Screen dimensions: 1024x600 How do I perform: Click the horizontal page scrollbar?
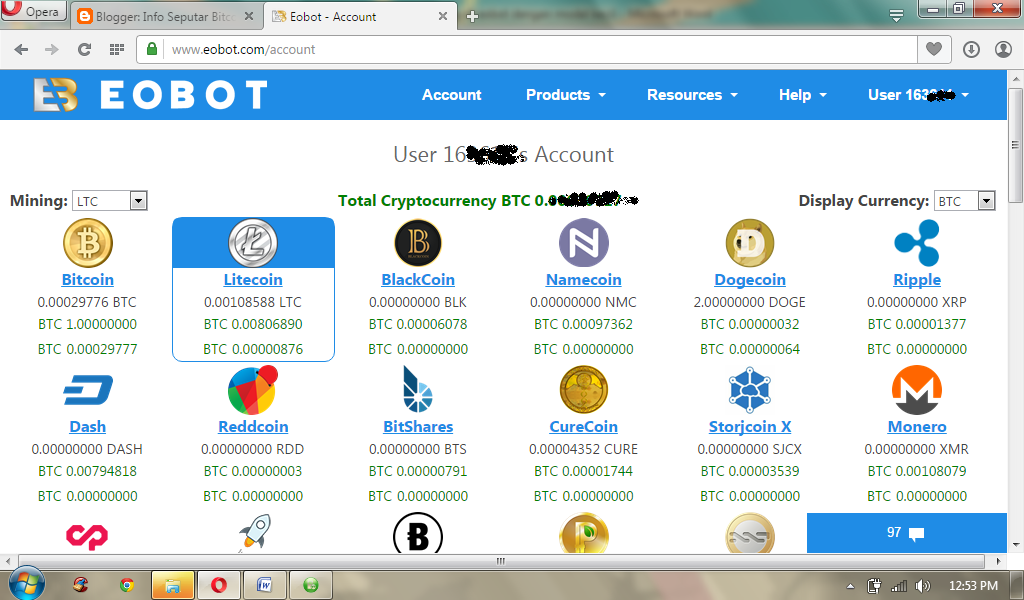click(x=501, y=561)
